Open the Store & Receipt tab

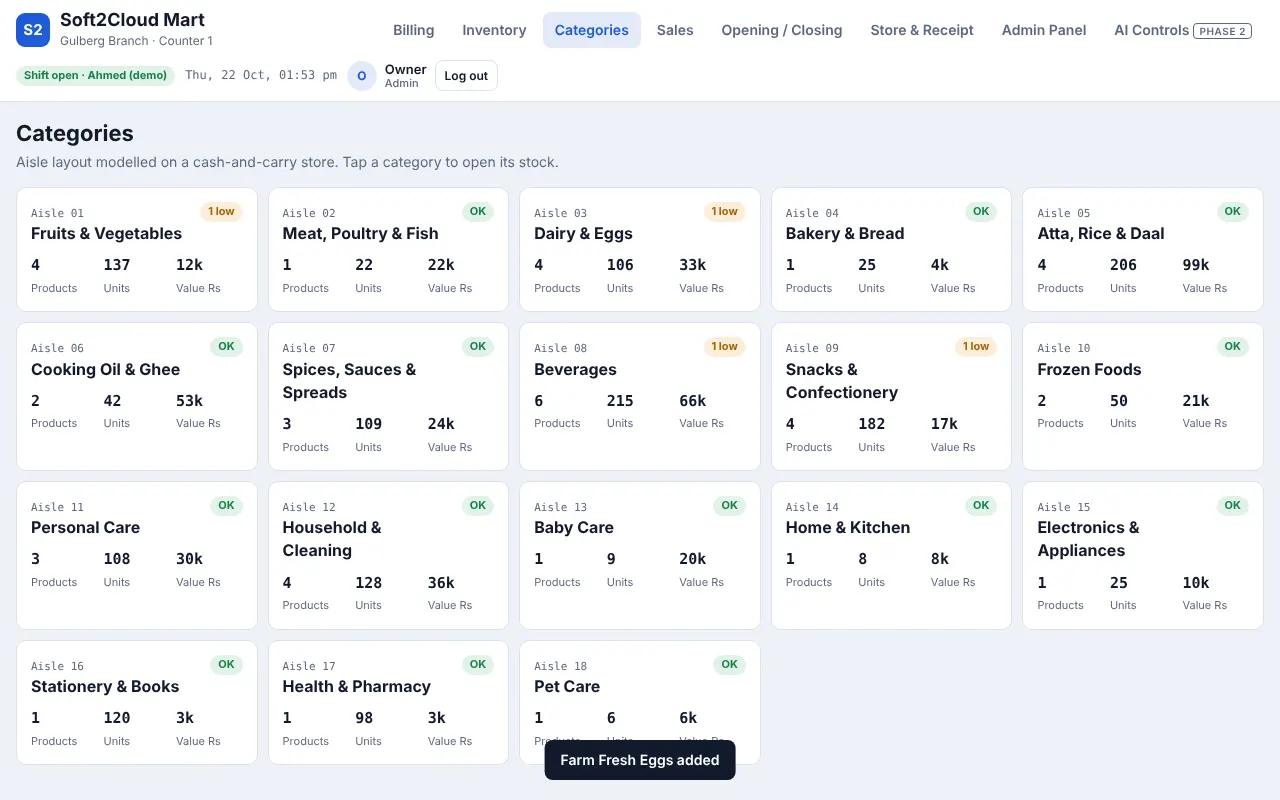click(x=922, y=30)
